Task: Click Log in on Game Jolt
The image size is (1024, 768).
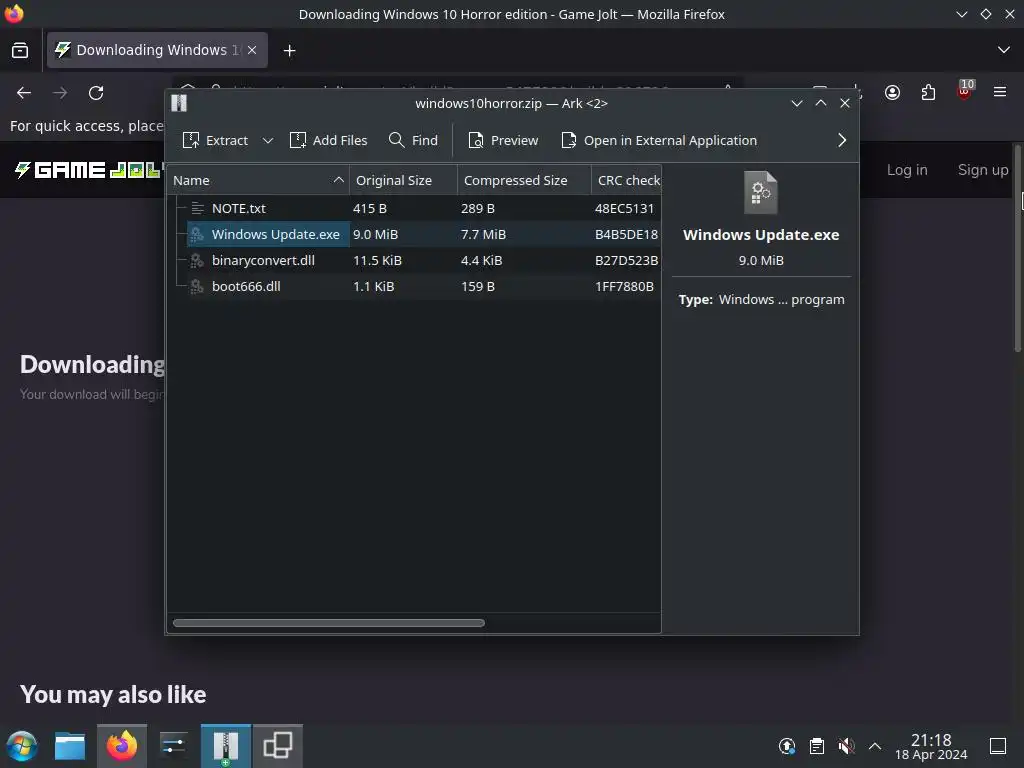Action: (x=907, y=170)
